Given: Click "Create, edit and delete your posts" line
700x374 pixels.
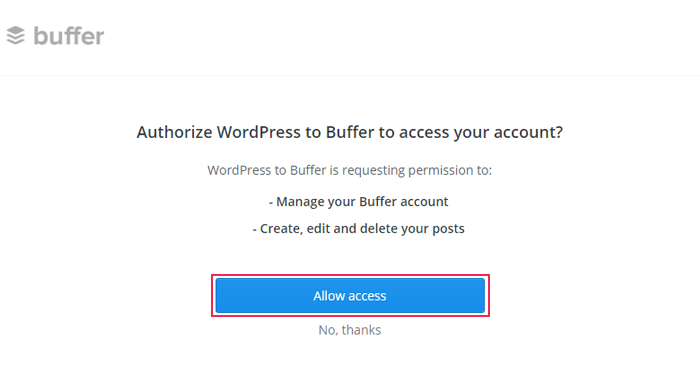Looking at the screenshot, I should [x=358, y=229].
